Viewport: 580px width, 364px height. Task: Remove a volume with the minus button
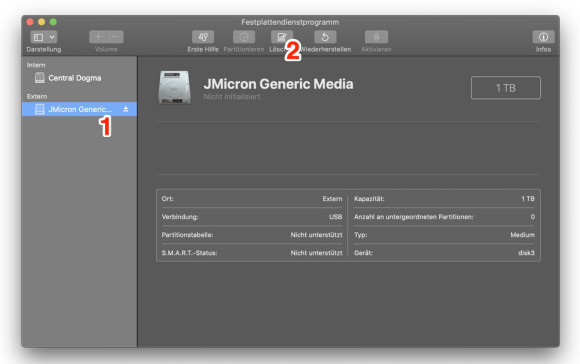point(115,37)
